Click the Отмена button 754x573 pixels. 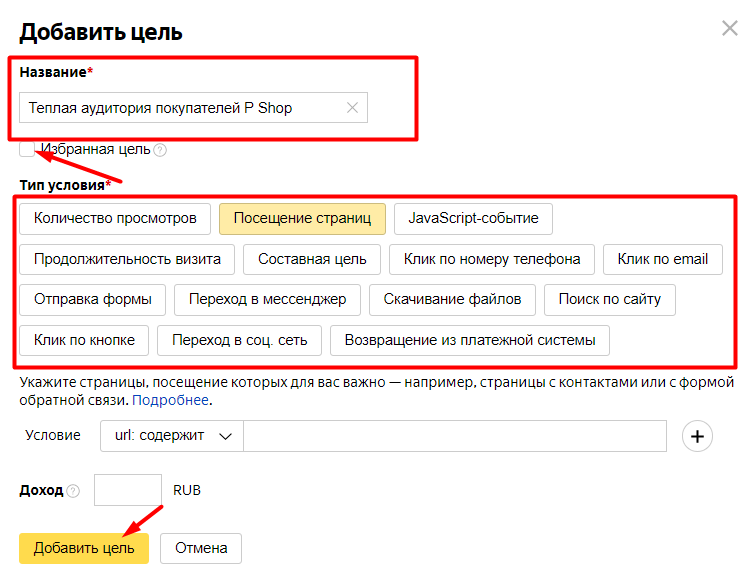click(201, 548)
